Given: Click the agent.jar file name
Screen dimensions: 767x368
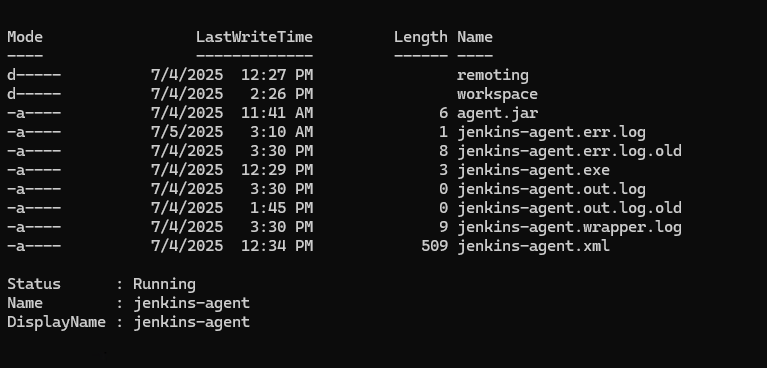Looking at the screenshot, I should [x=497, y=114].
